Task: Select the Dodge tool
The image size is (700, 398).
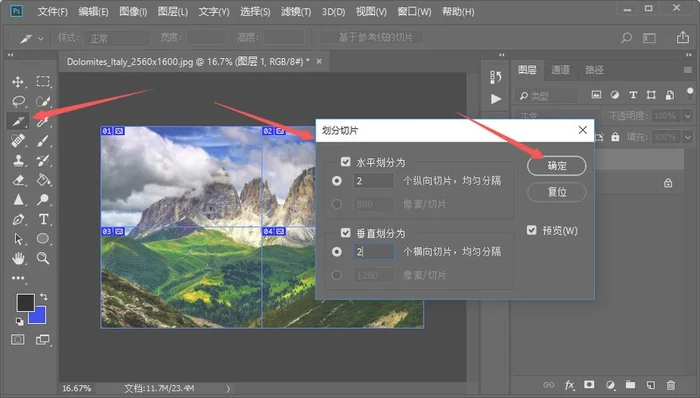Action: pos(43,199)
